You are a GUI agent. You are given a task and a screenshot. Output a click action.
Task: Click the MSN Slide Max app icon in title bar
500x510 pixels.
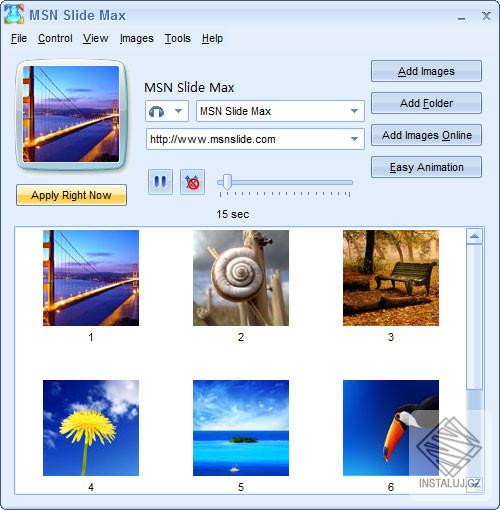tap(14, 14)
